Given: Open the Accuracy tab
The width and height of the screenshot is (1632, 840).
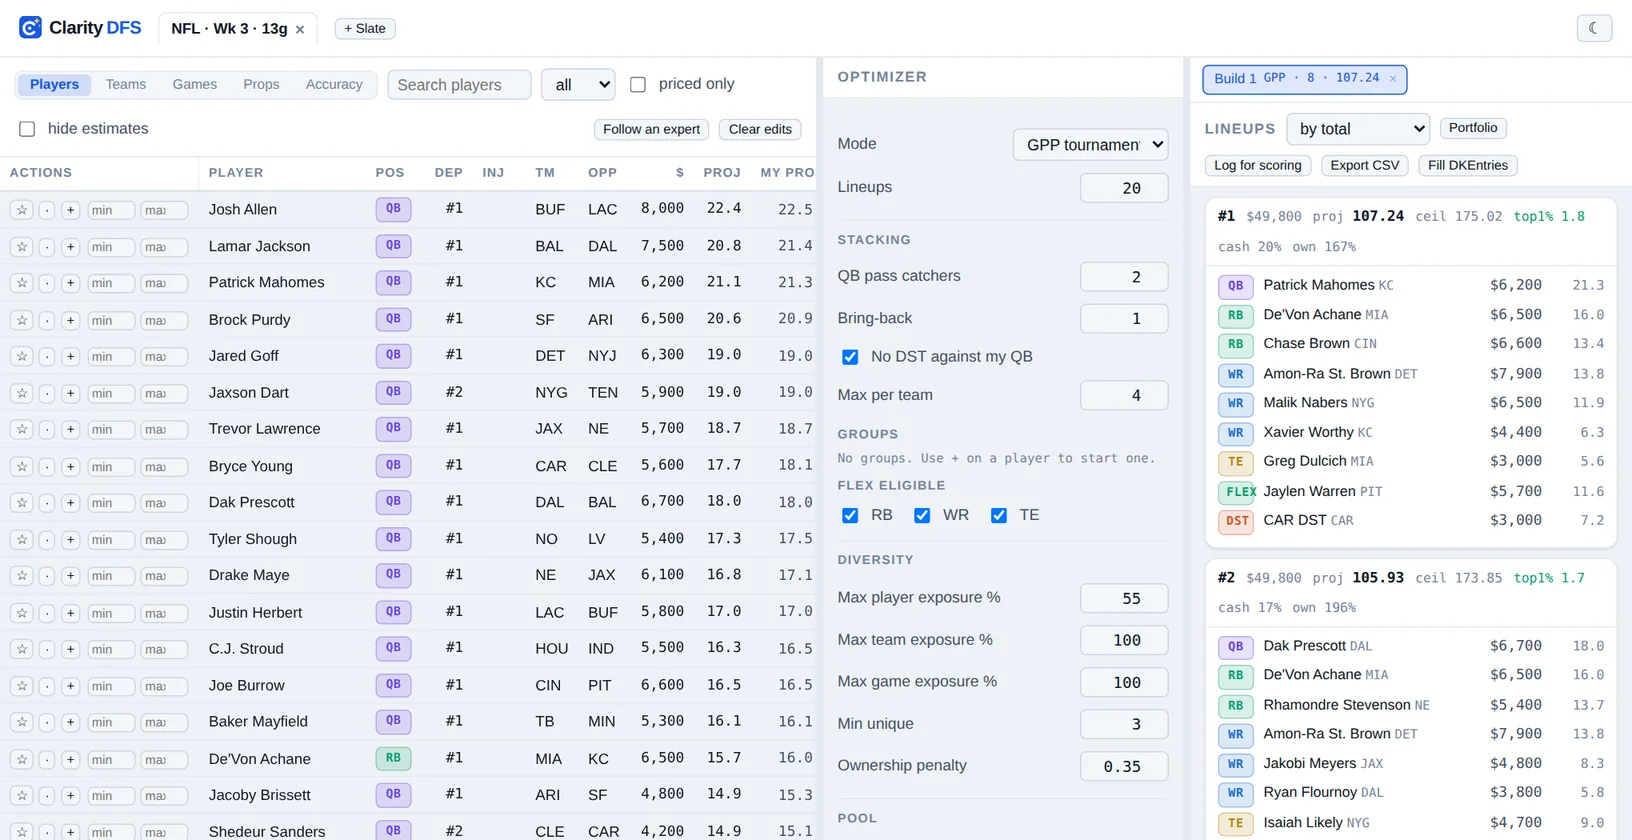Looking at the screenshot, I should (334, 85).
